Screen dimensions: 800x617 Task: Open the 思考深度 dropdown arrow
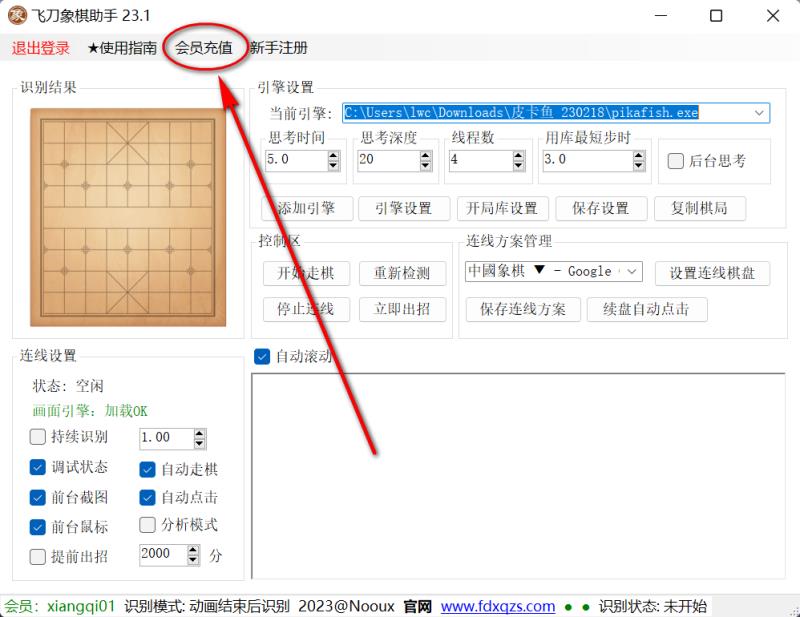pyautogui.click(x=426, y=160)
